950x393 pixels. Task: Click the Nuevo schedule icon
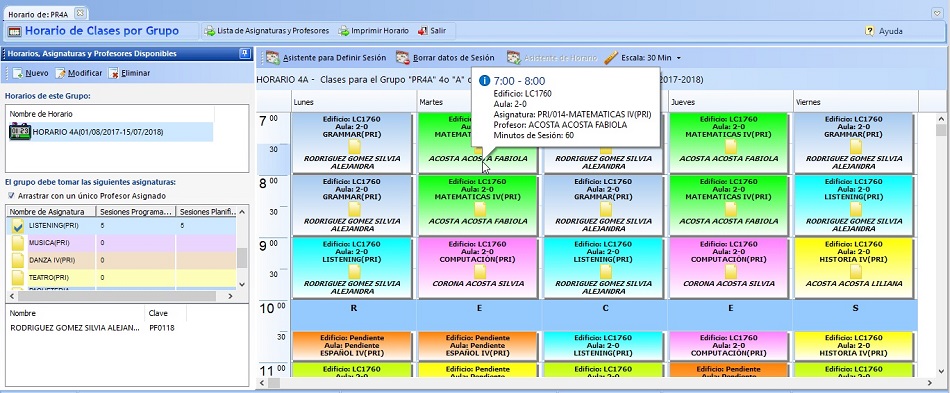[x=18, y=73]
